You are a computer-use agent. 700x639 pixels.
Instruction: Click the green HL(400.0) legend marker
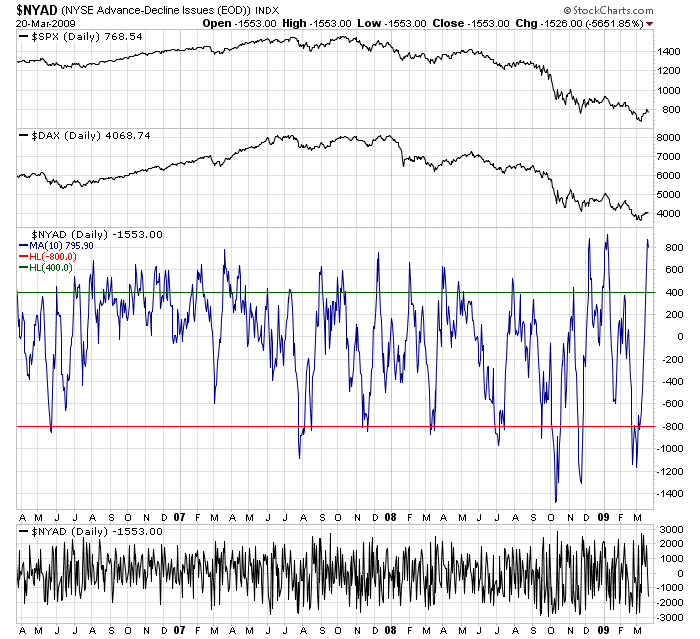(24, 268)
